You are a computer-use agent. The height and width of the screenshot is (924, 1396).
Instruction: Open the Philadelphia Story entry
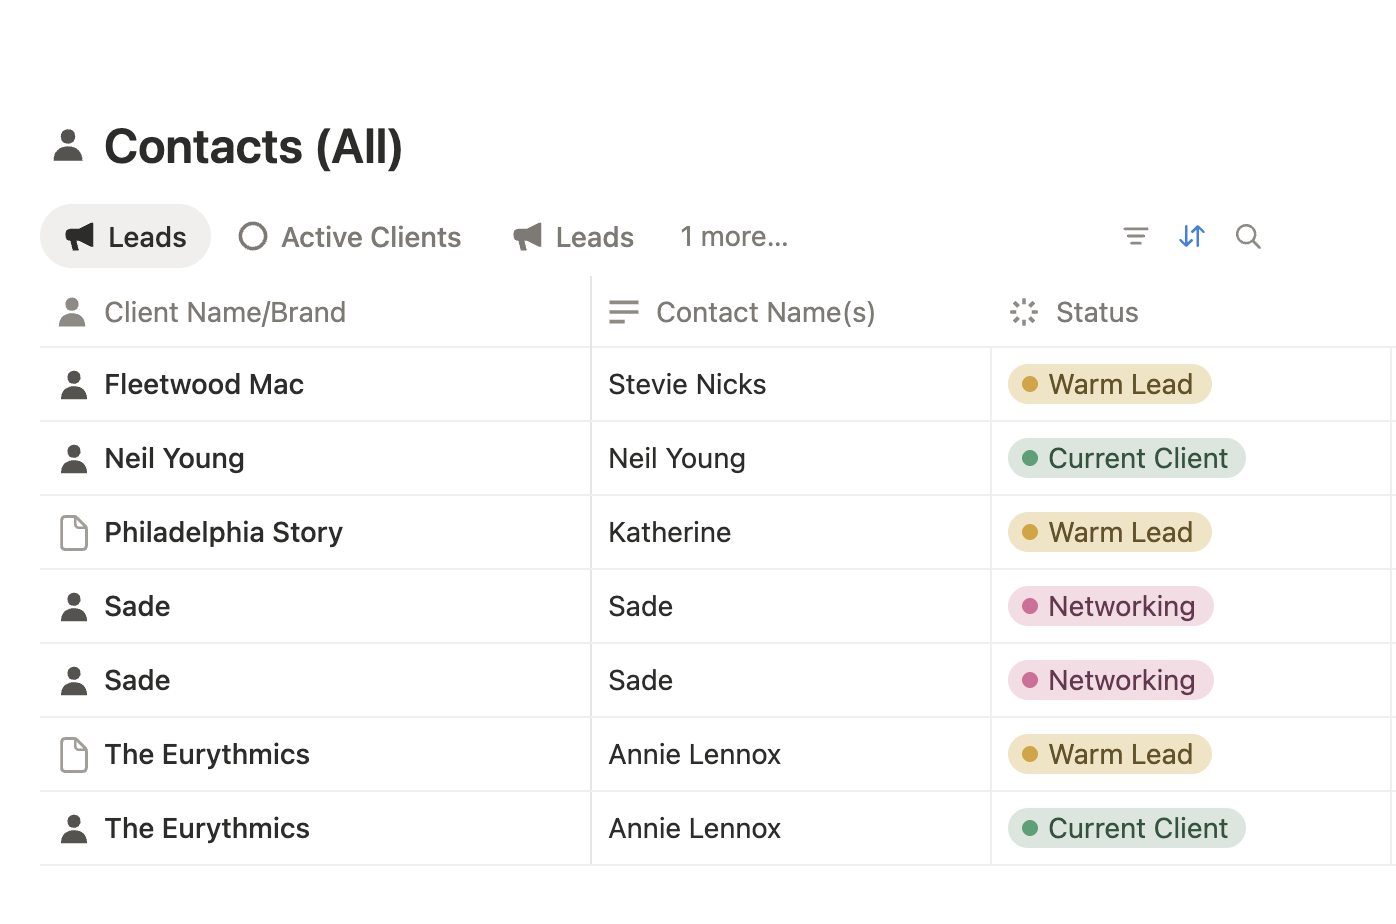click(224, 532)
